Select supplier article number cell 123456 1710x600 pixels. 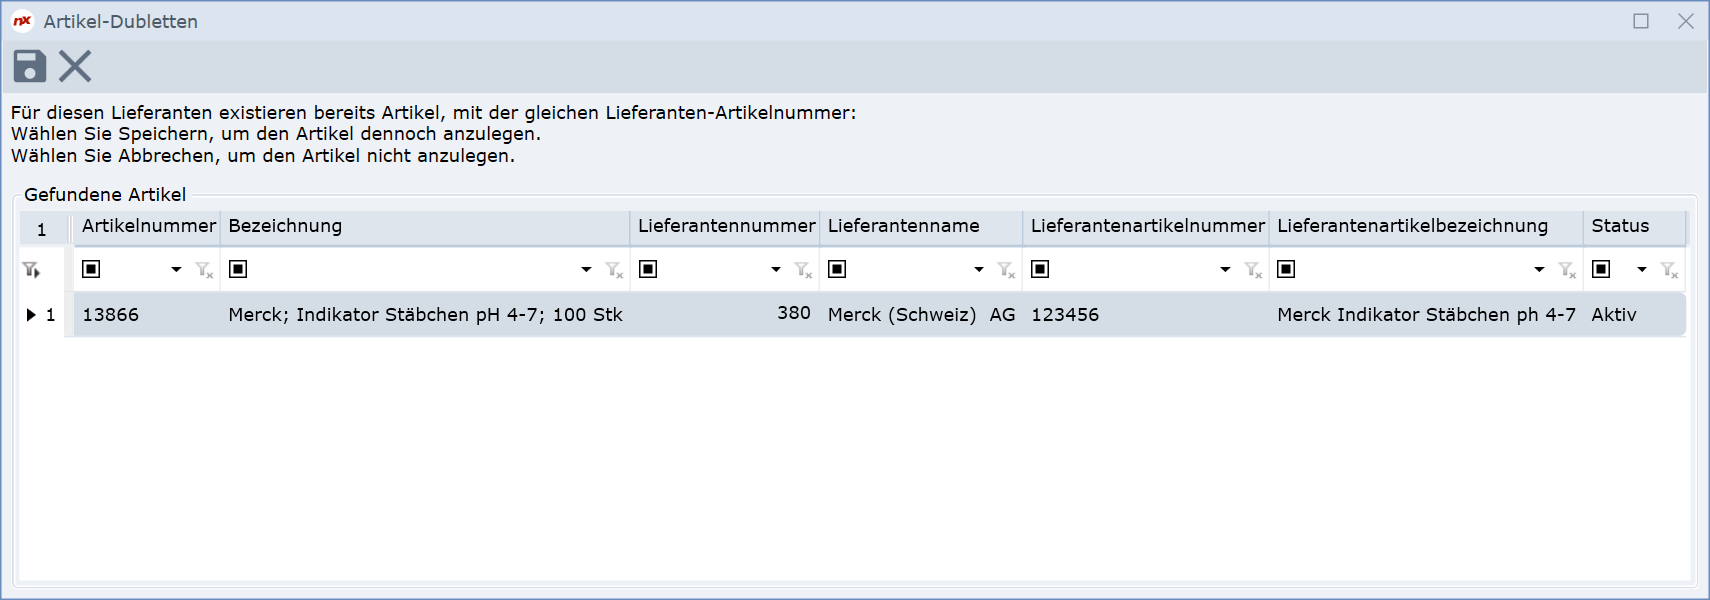tap(1146, 315)
